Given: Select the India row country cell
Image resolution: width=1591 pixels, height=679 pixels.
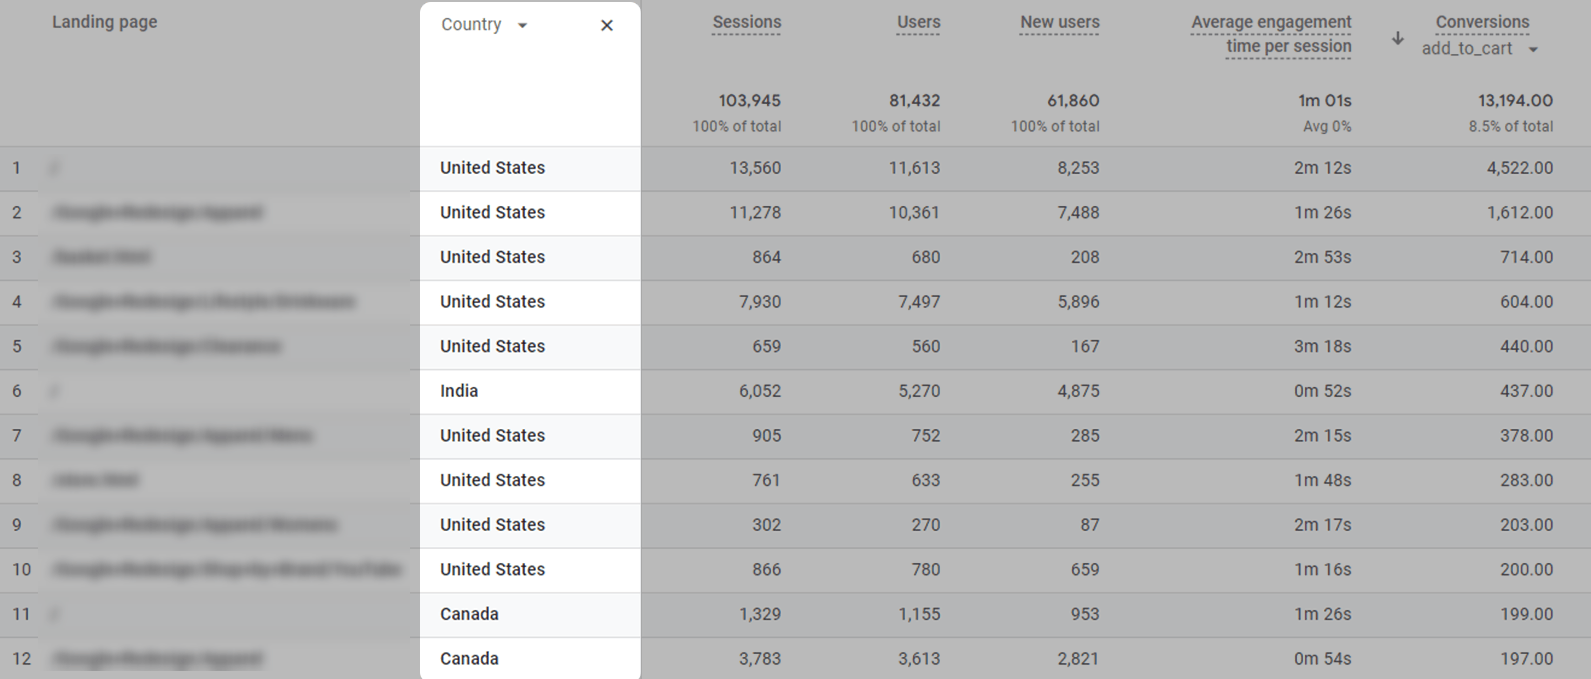Looking at the screenshot, I should click(x=459, y=391).
